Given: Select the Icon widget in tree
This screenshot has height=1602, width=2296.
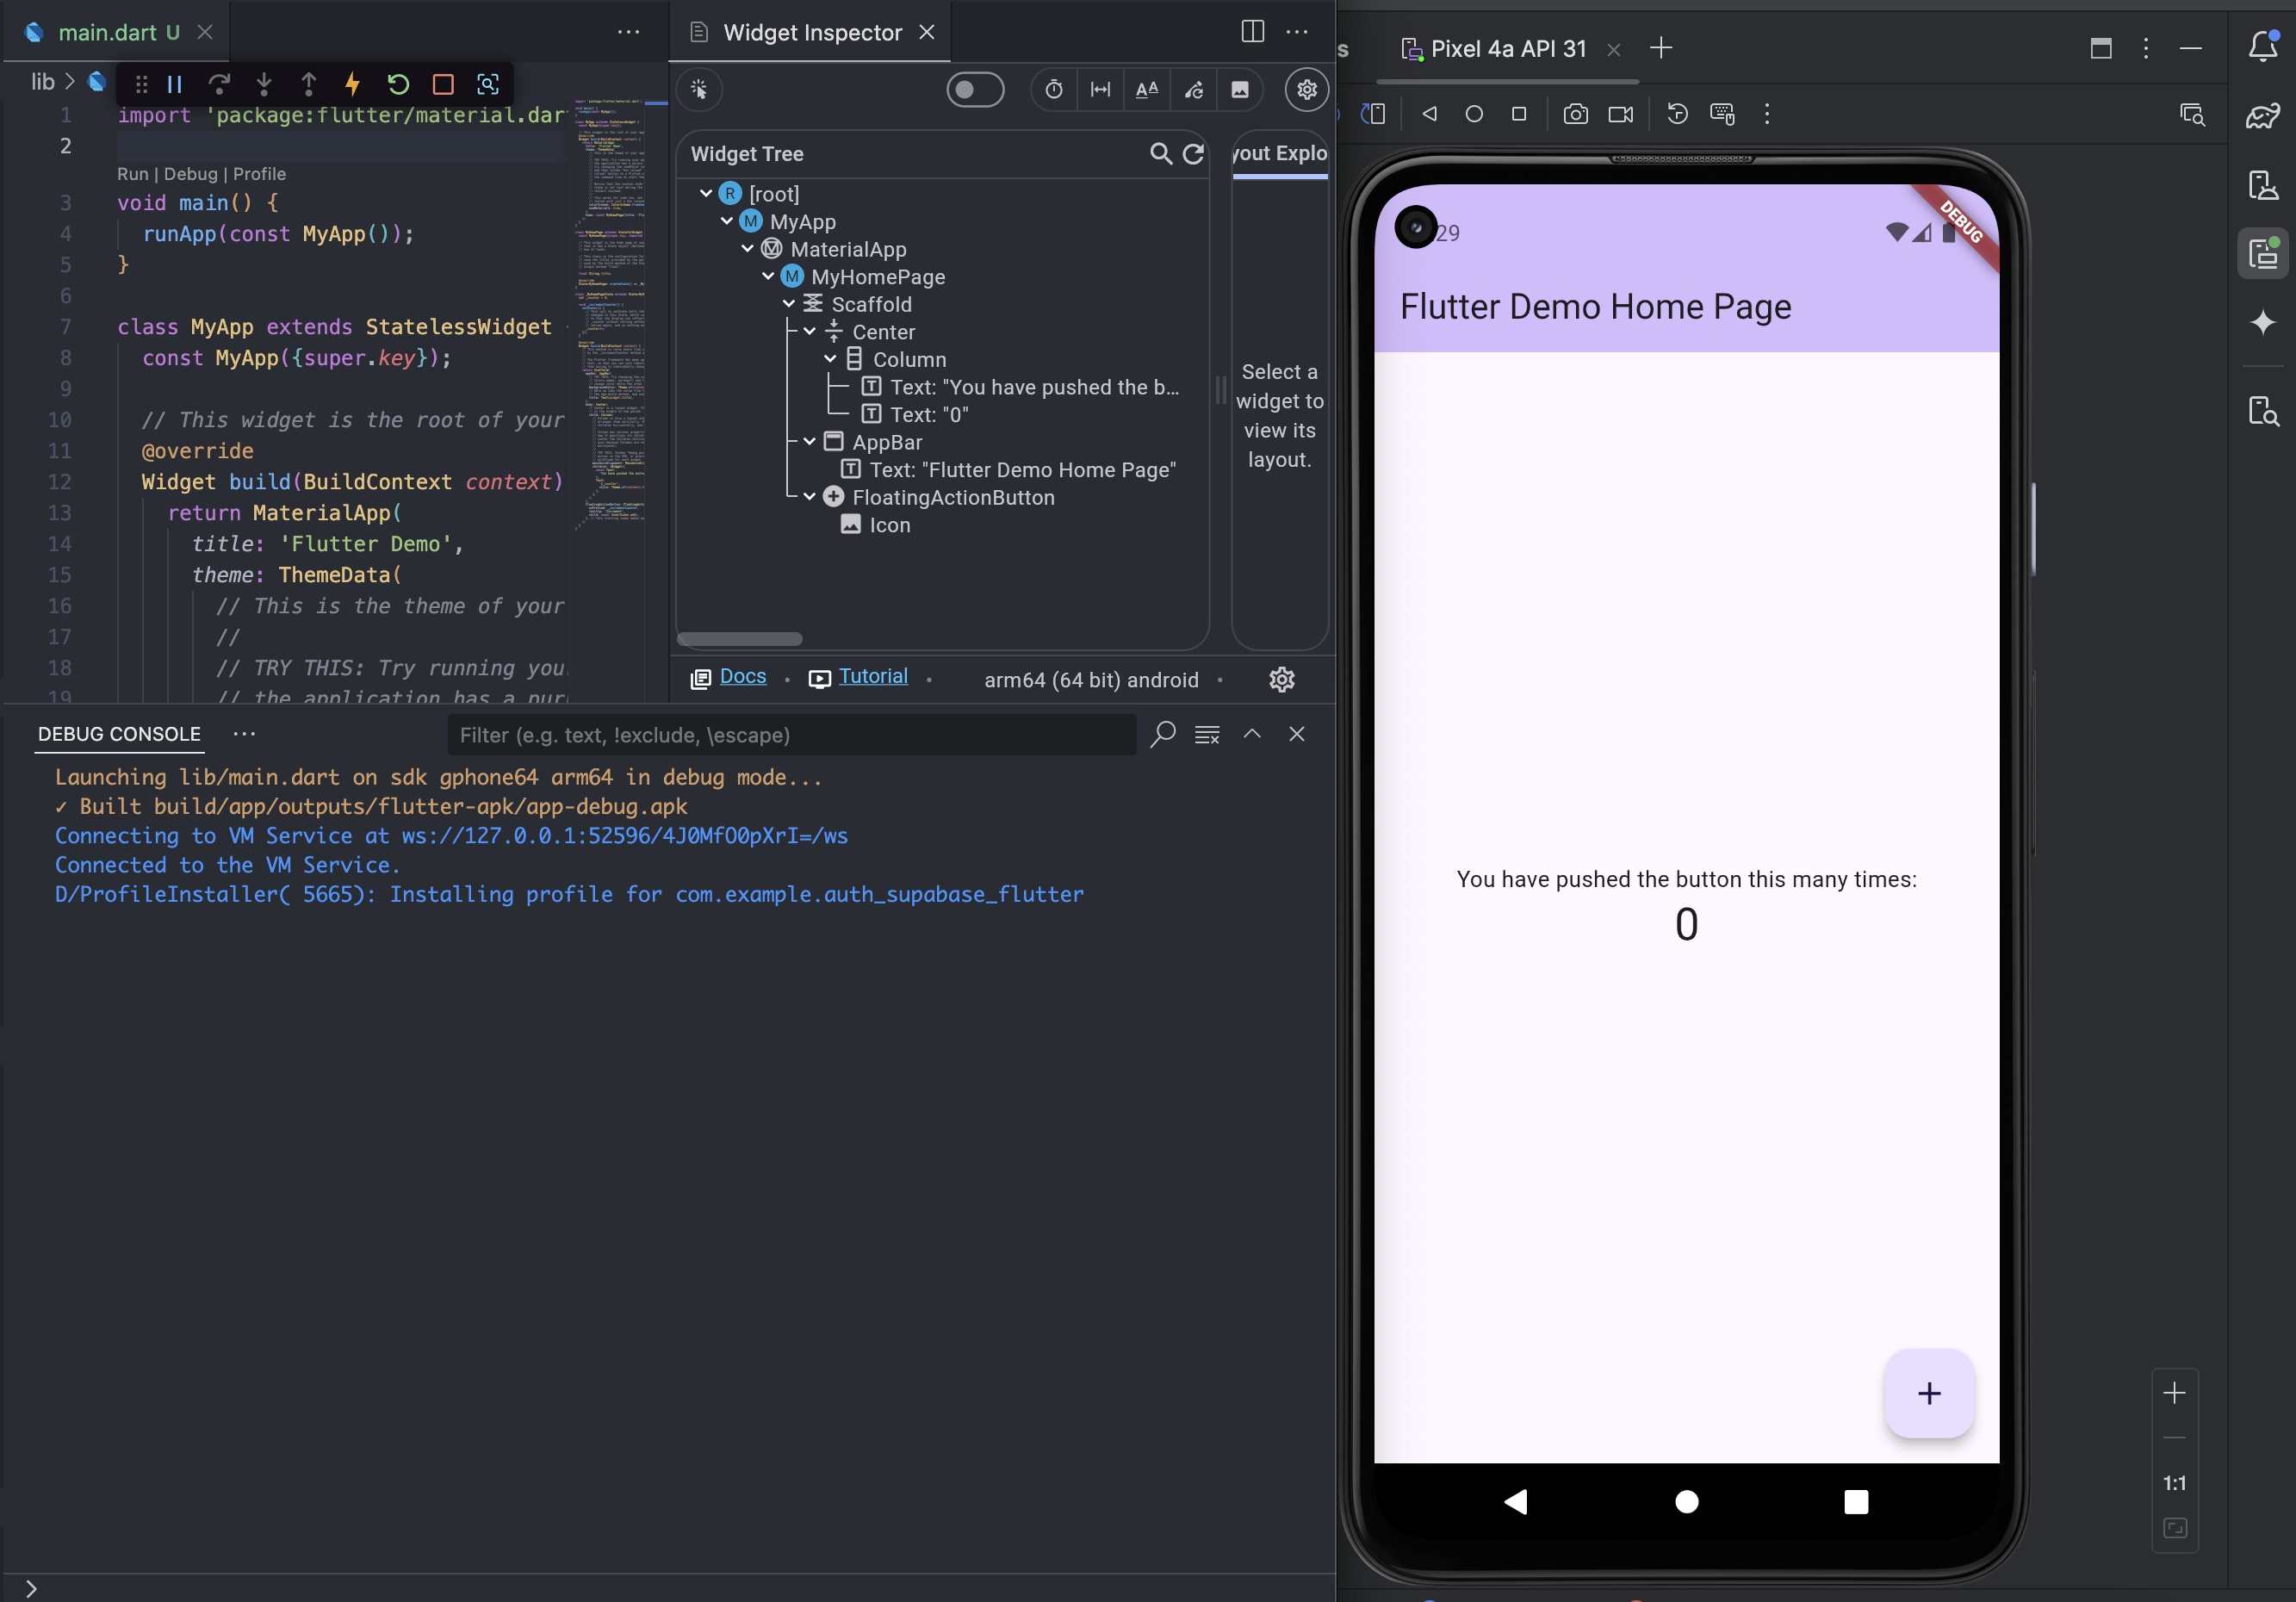Looking at the screenshot, I should 876,525.
